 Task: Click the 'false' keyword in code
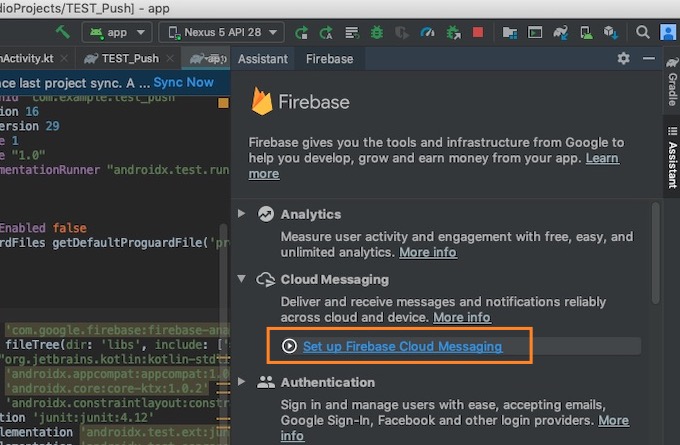pos(69,228)
